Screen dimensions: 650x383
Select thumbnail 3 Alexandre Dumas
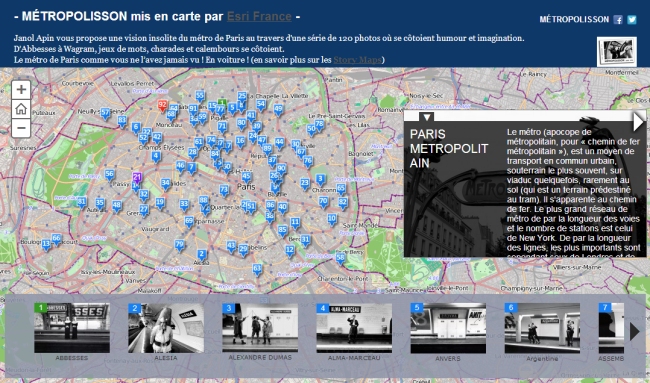[x=260, y=328]
